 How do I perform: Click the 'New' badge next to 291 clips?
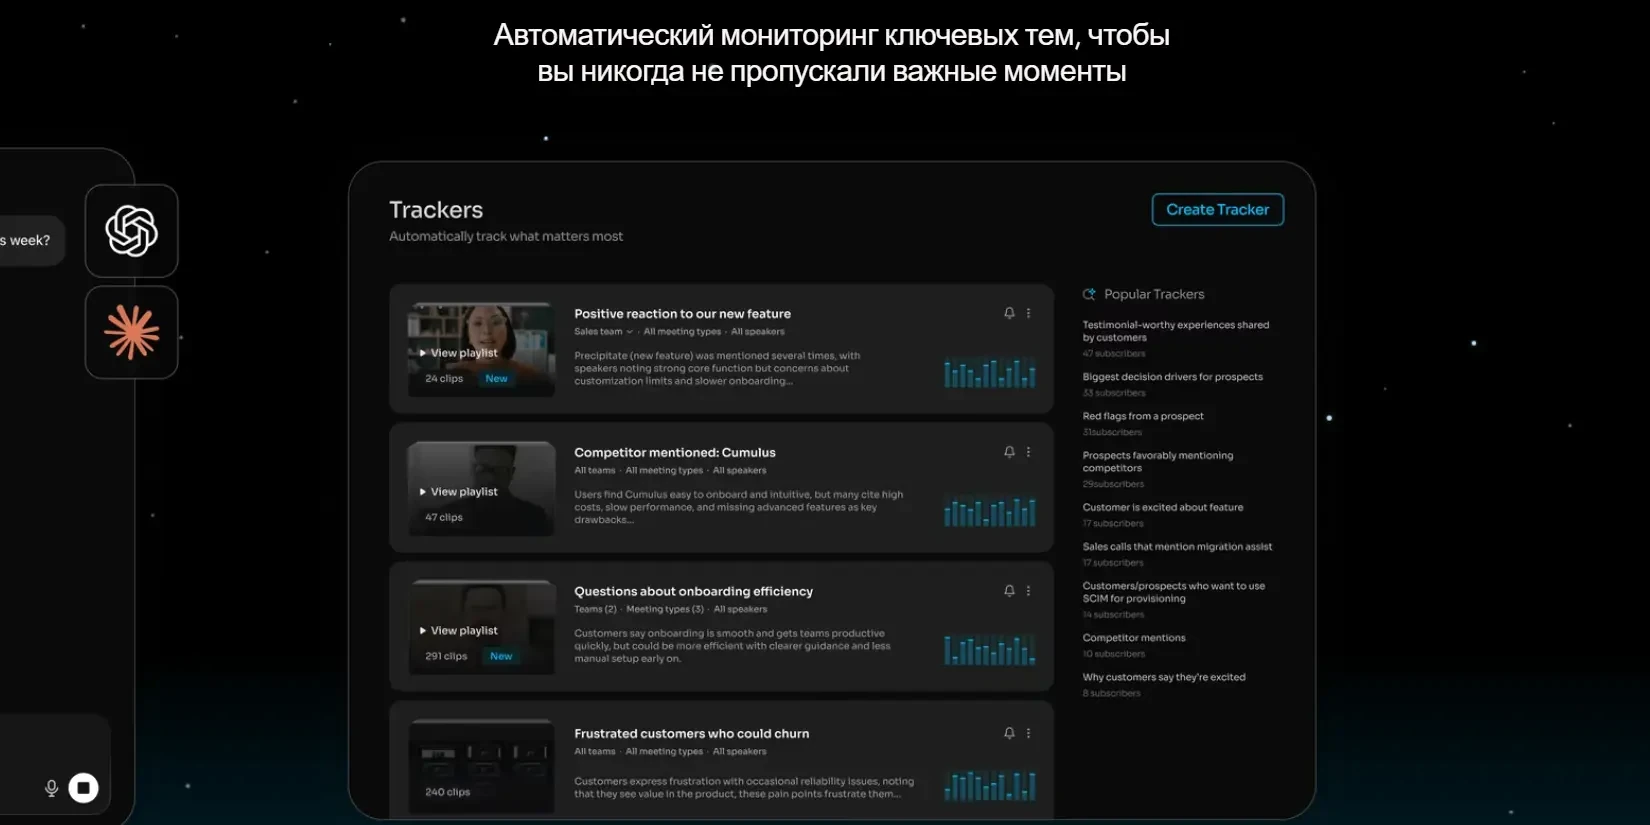501,656
